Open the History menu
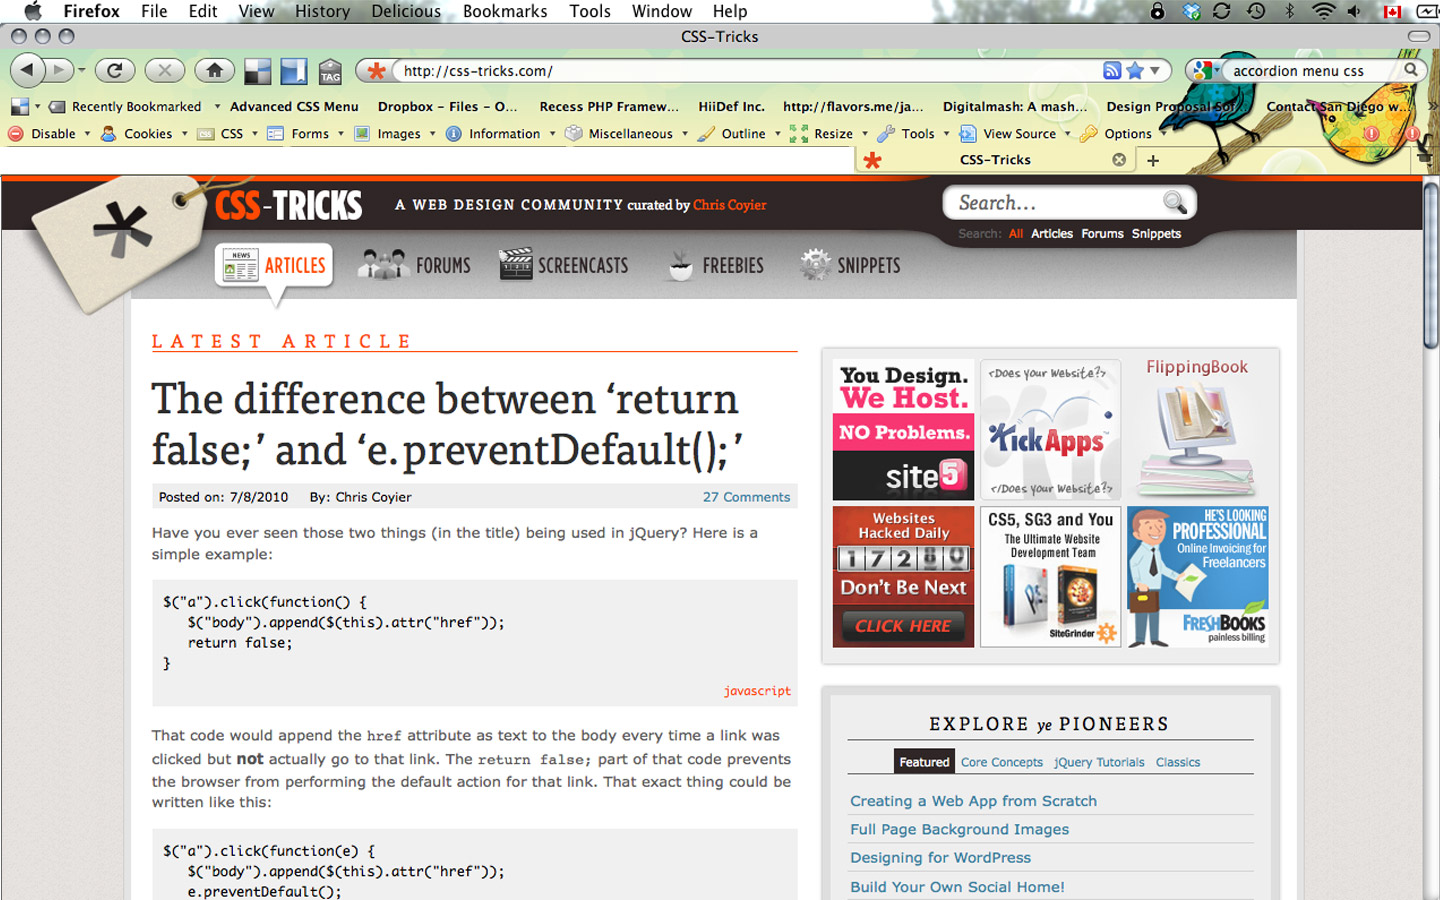 pyautogui.click(x=322, y=11)
